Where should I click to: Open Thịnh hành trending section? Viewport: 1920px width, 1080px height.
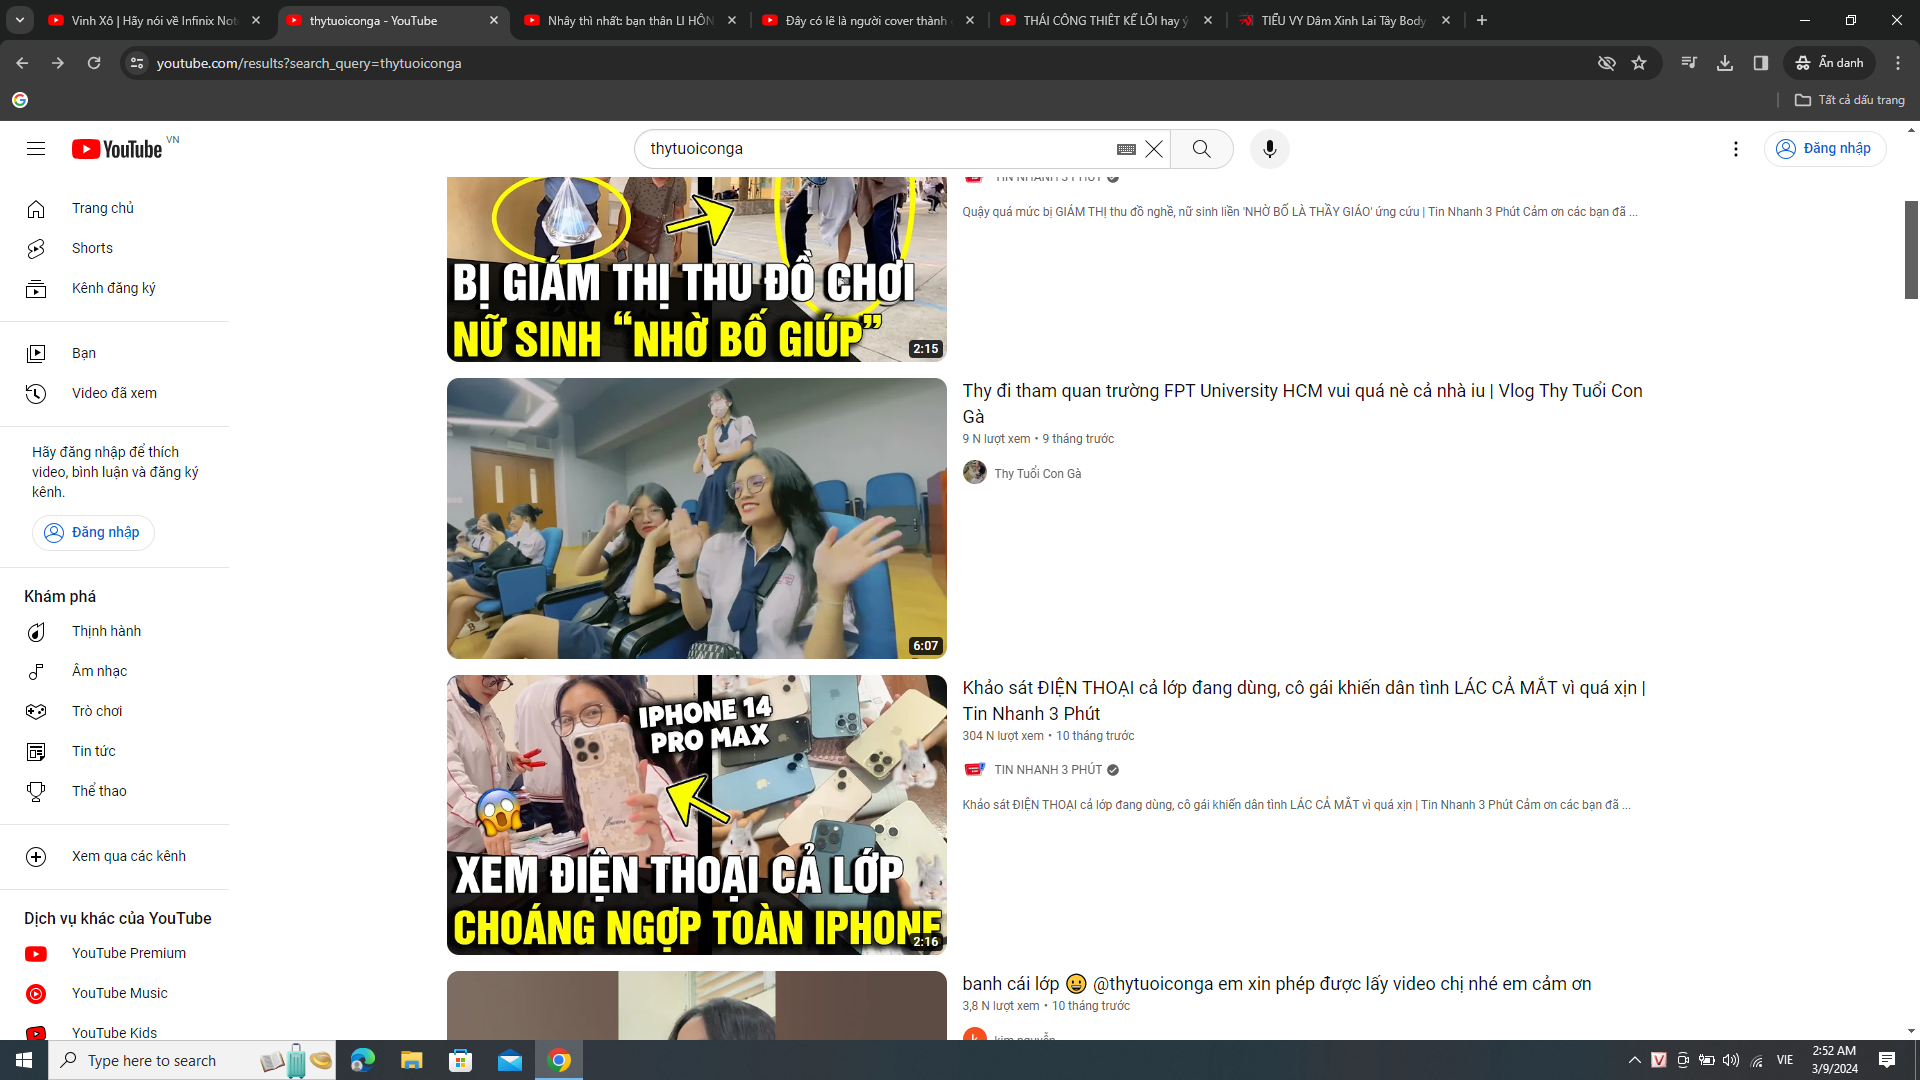106,631
